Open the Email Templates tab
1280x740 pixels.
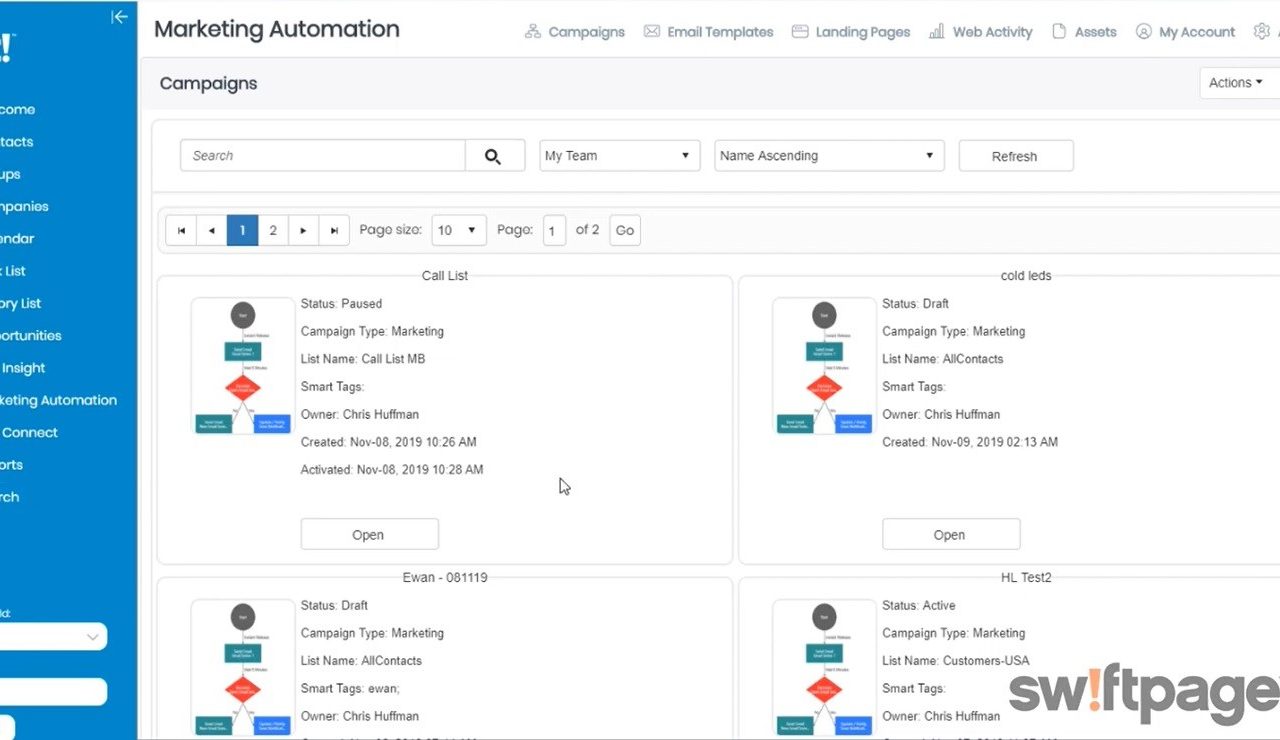coord(720,32)
